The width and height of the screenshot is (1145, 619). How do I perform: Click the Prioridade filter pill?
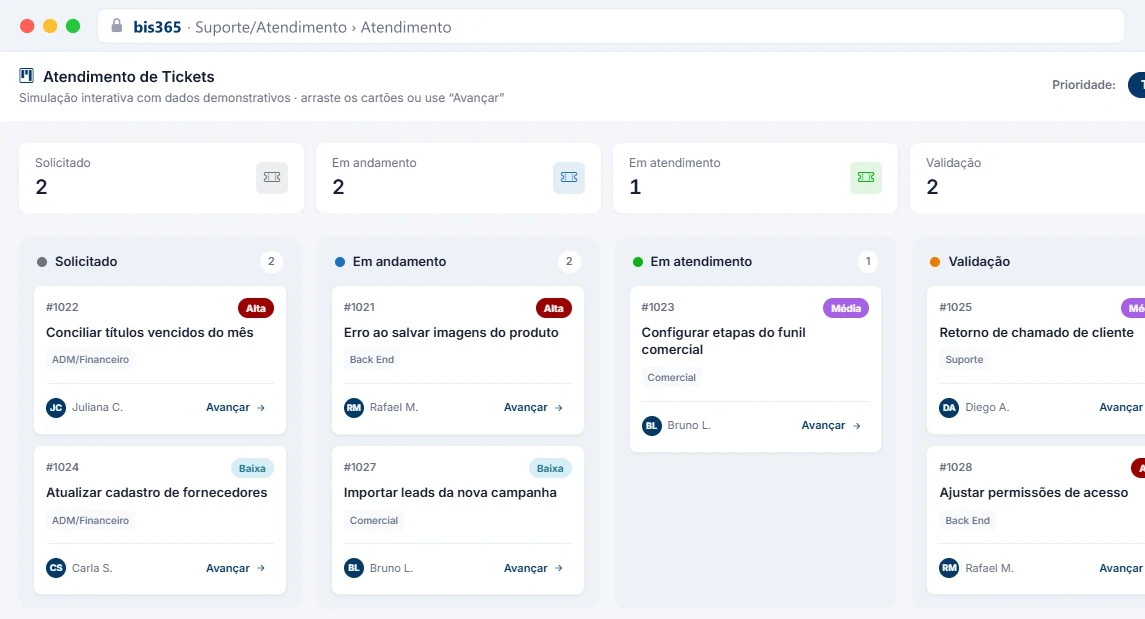click(1137, 85)
